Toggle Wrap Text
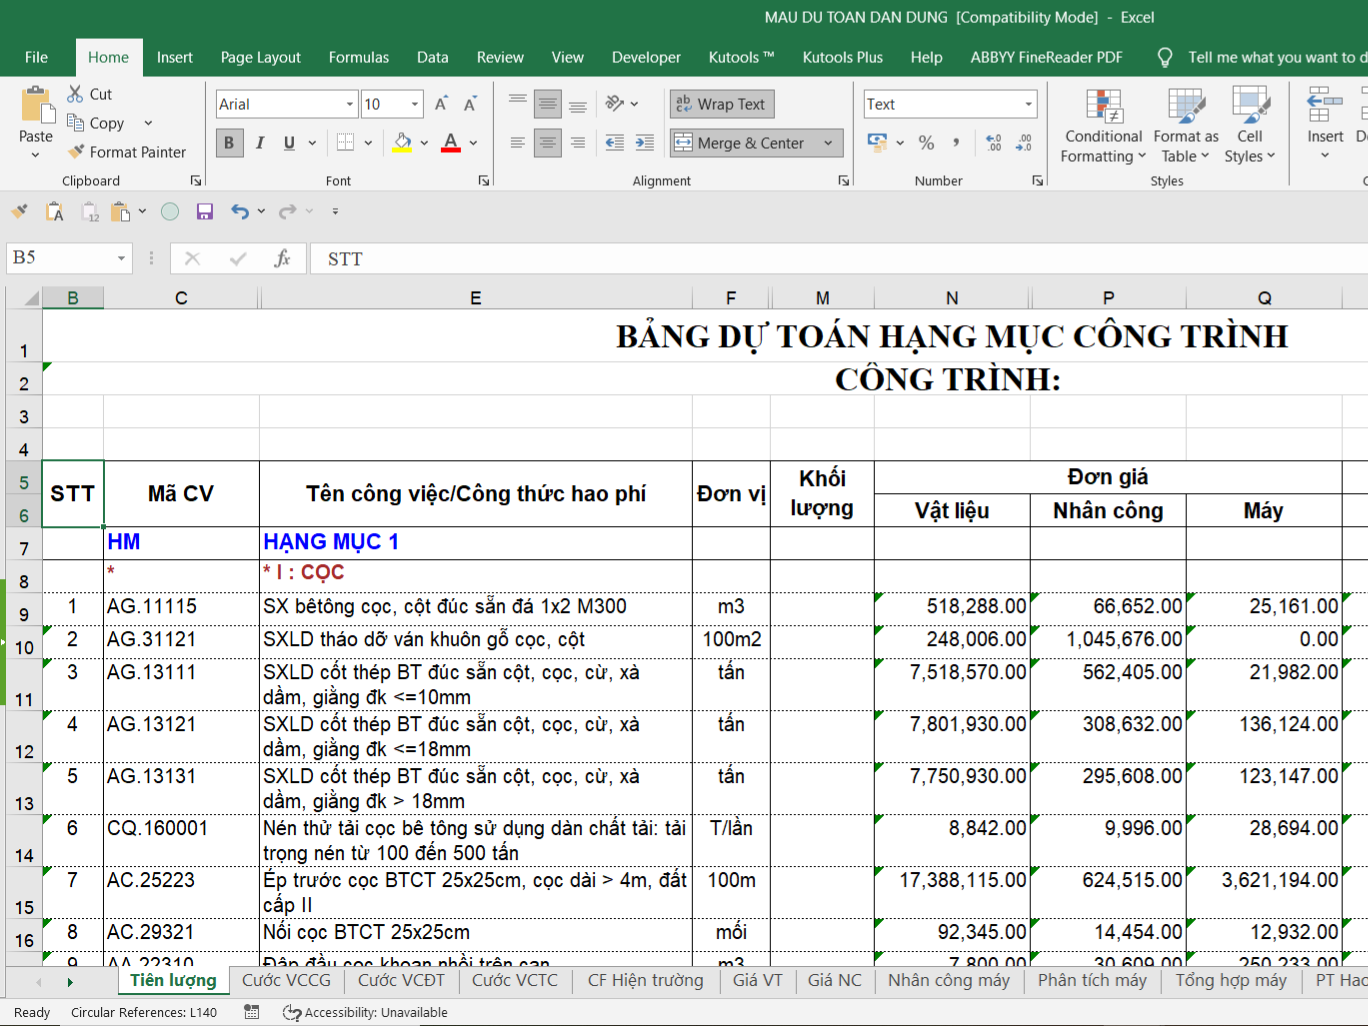 [x=722, y=104]
